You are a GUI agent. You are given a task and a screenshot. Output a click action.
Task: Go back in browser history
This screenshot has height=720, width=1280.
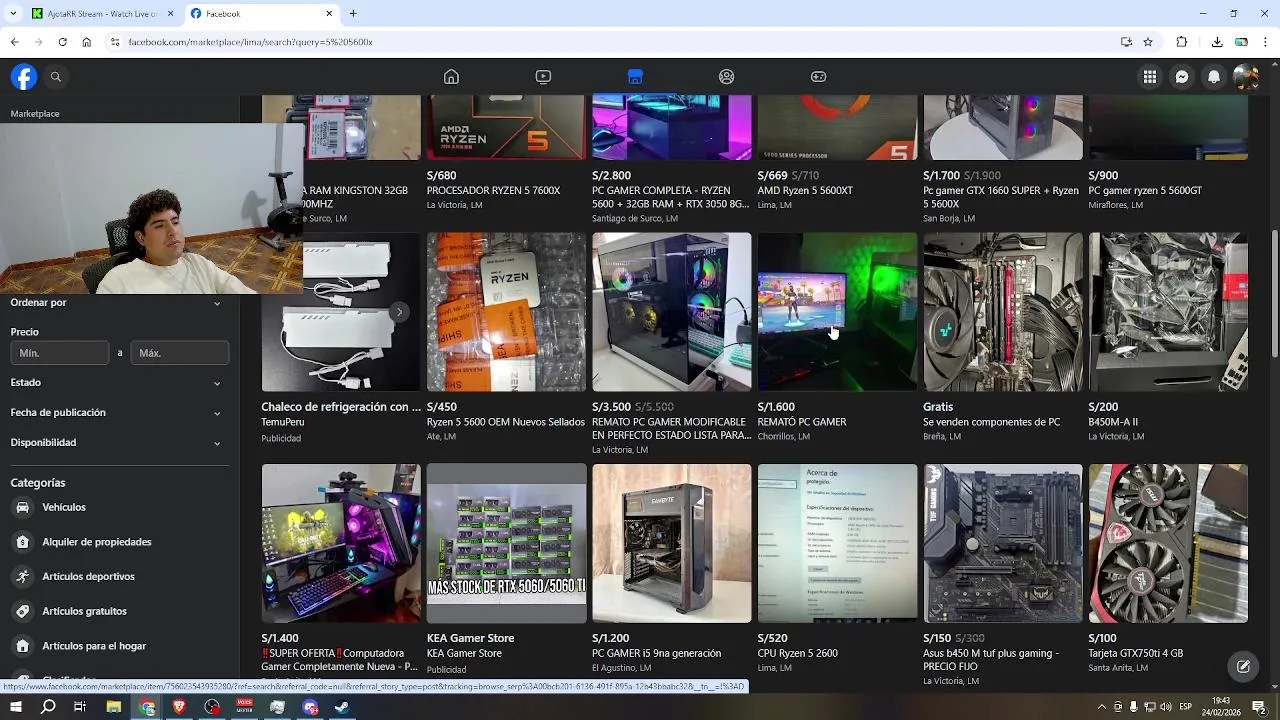[x=14, y=42]
